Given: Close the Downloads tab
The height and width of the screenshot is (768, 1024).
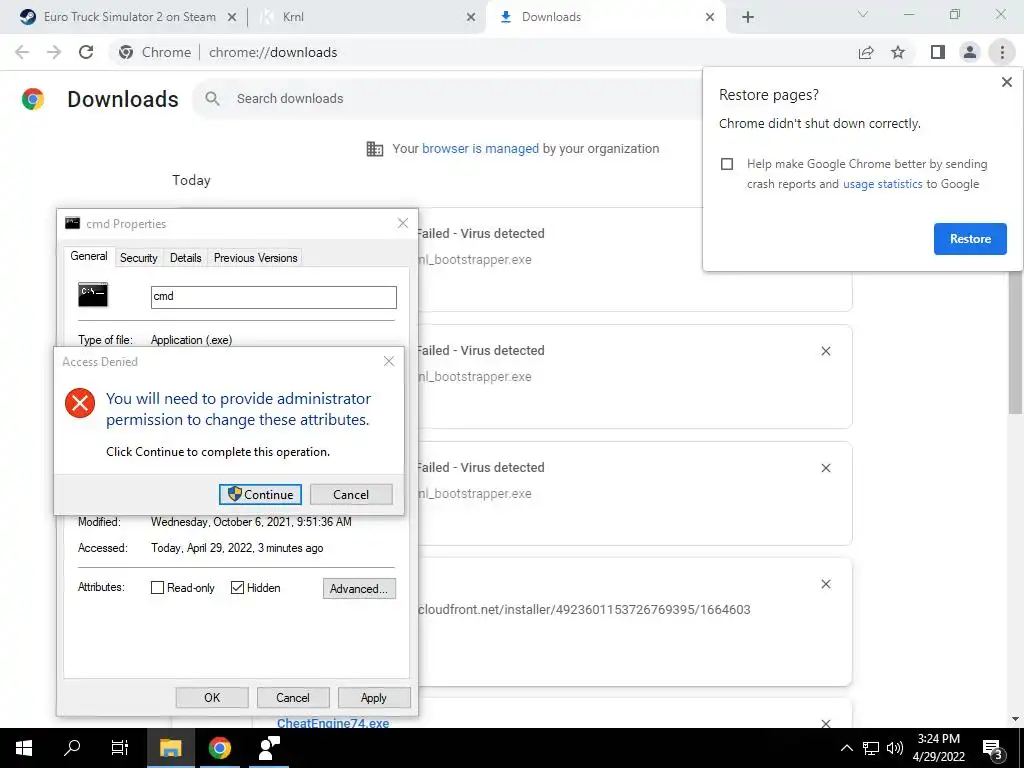Looking at the screenshot, I should 710,17.
